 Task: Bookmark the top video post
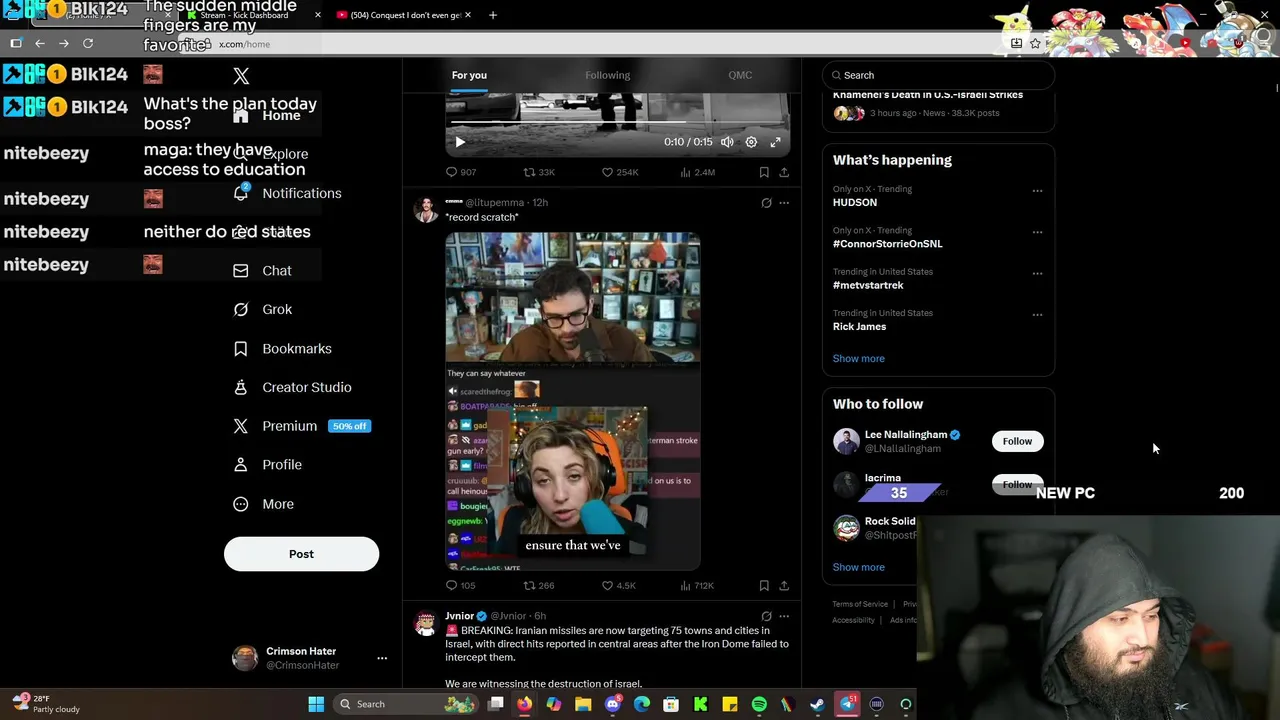coord(764,172)
